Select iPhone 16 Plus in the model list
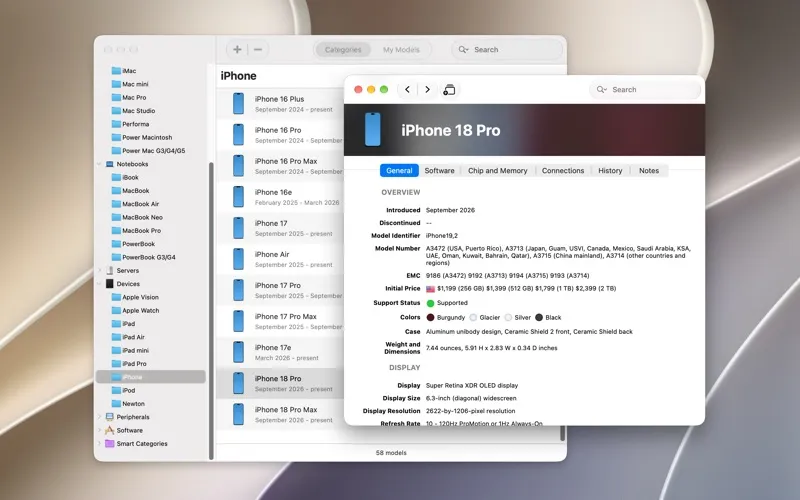The height and width of the screenshot is (500, 800). click(280, 104)
